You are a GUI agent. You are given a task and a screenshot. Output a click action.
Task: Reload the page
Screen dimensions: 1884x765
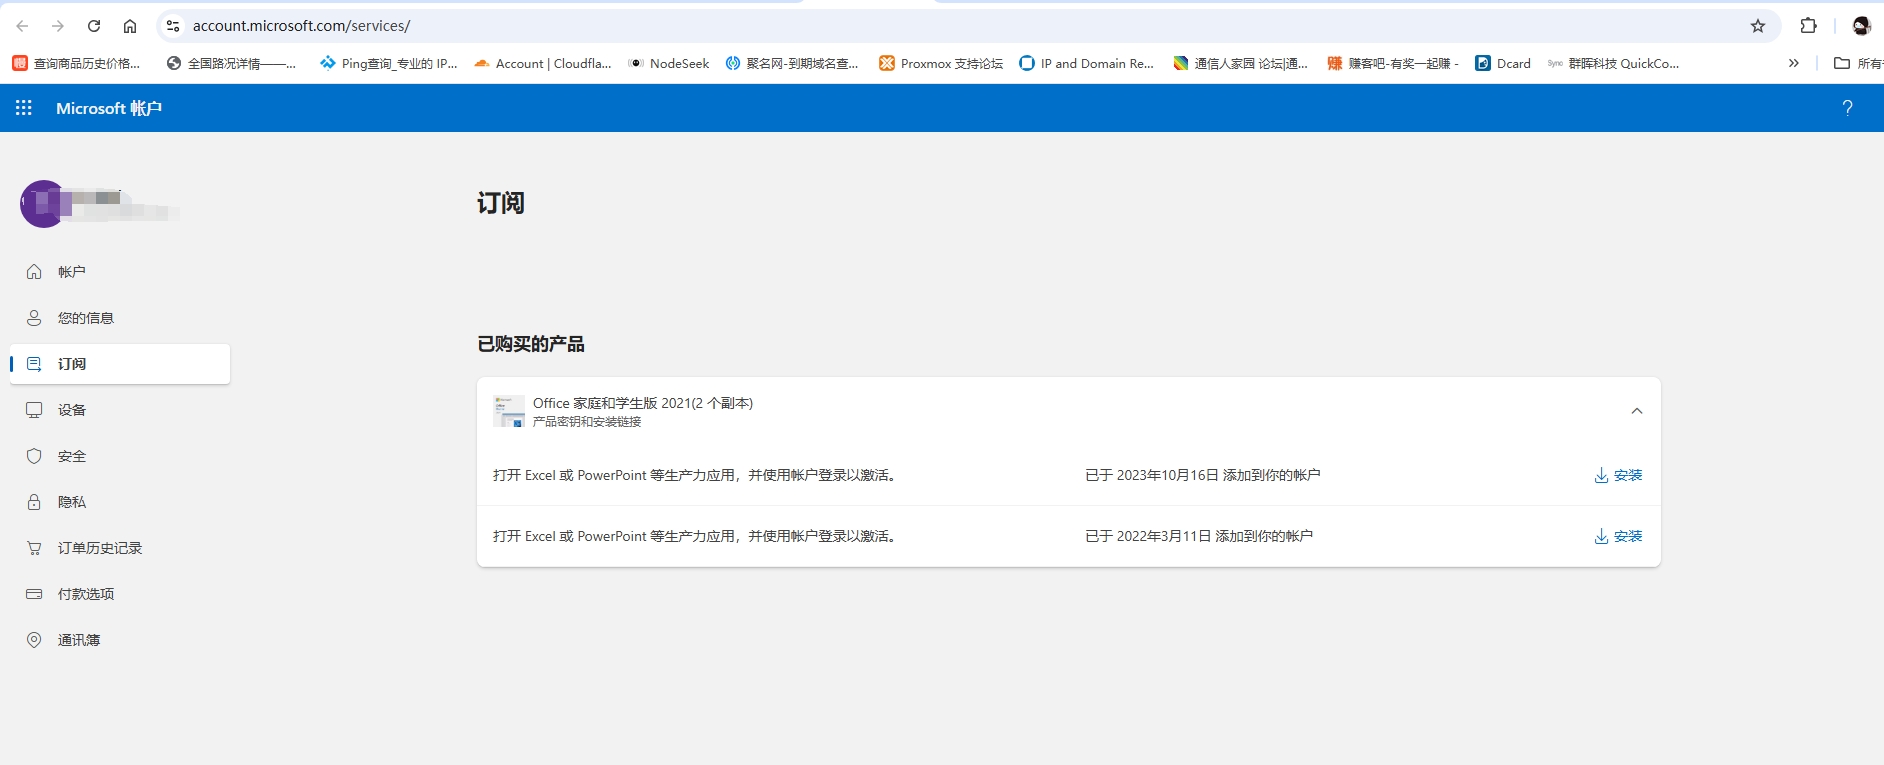94,26
